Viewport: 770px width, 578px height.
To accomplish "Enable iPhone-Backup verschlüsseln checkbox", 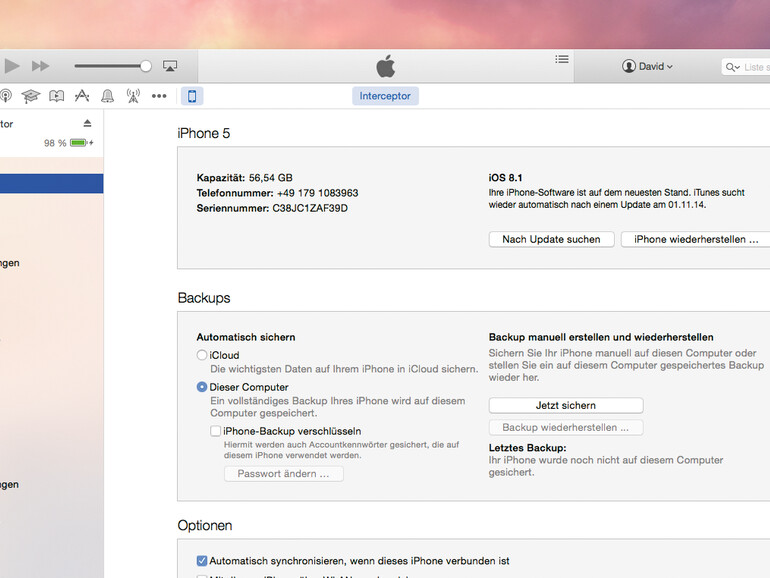I will pyautogui.click(x=215, y=431).
